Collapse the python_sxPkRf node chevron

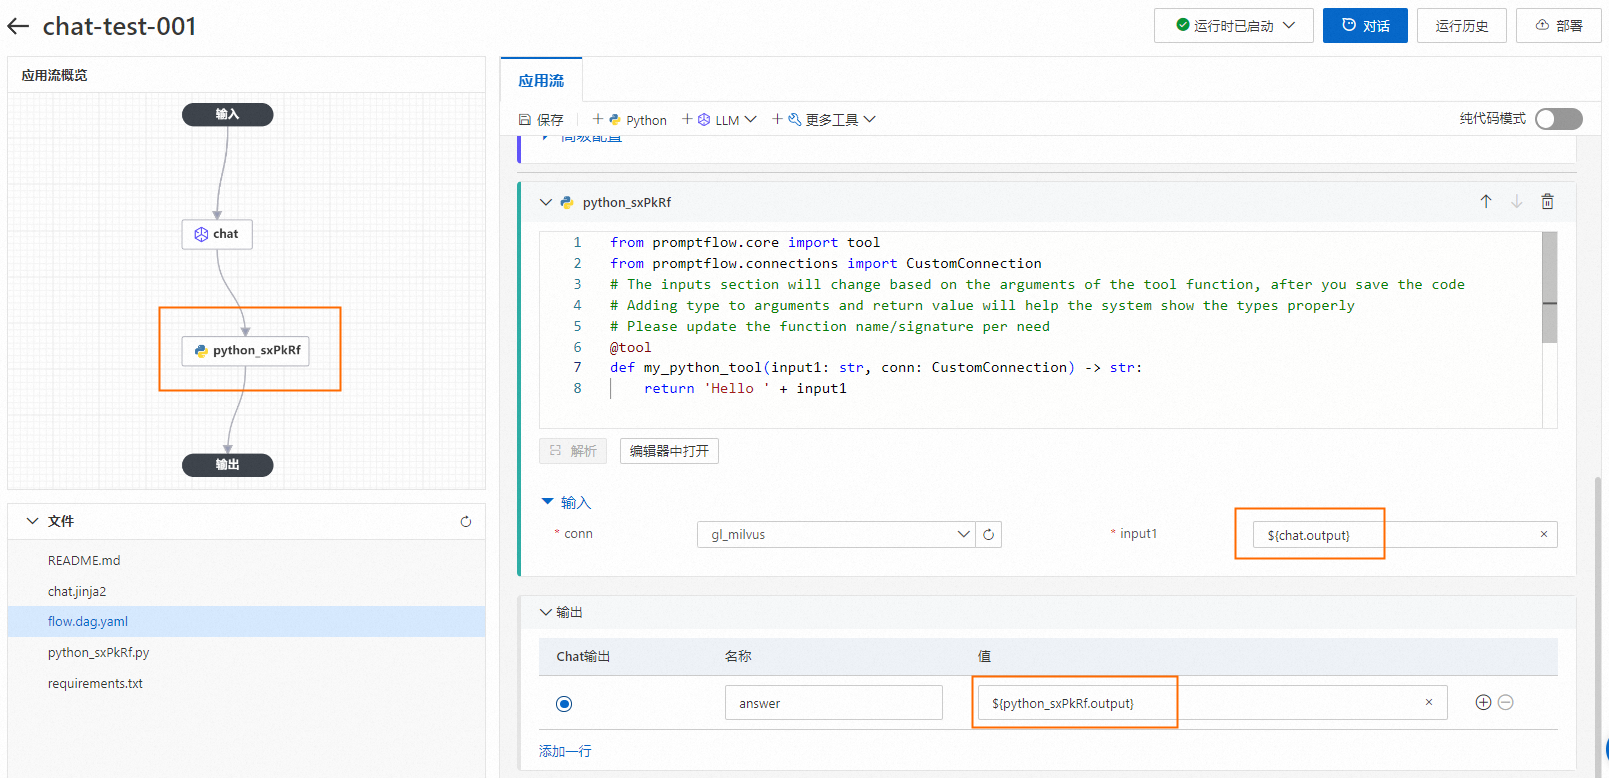(x=545, y=202)
